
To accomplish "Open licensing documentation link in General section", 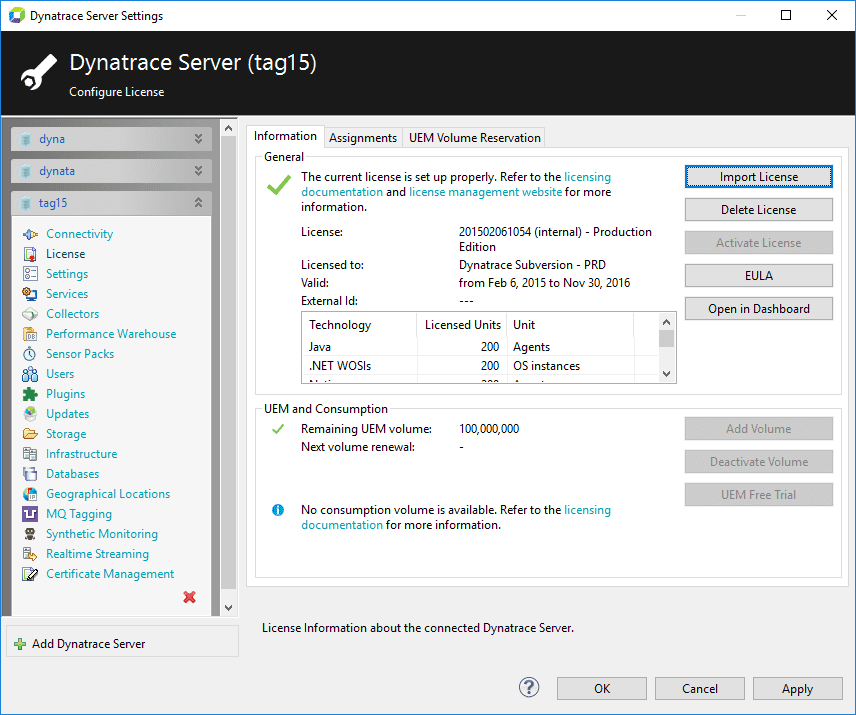I will (456, 185).
